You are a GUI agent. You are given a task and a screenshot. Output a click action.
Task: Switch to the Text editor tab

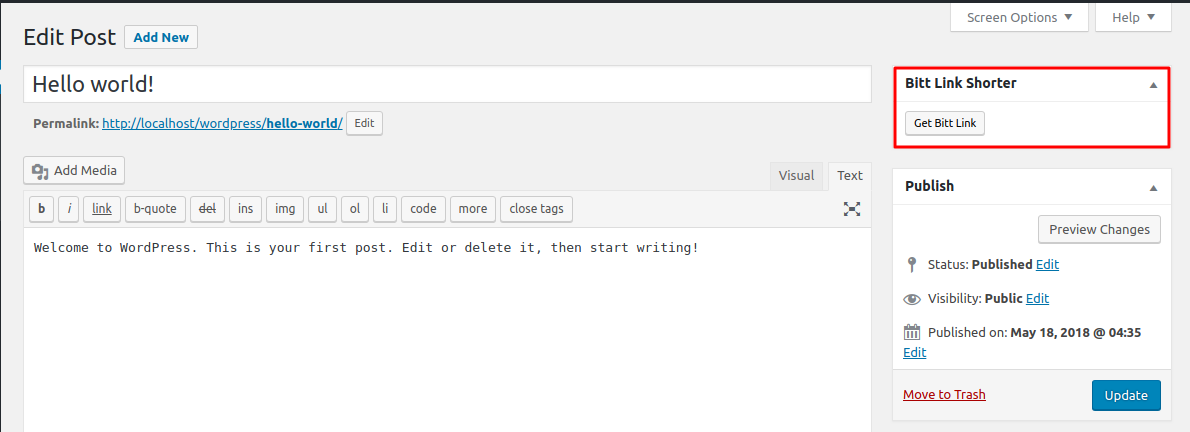click(x=850, y=176)
